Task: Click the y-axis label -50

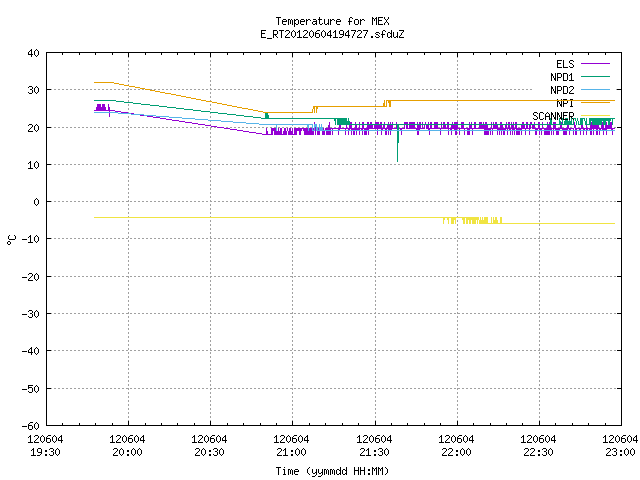Action: pos(31,389)
